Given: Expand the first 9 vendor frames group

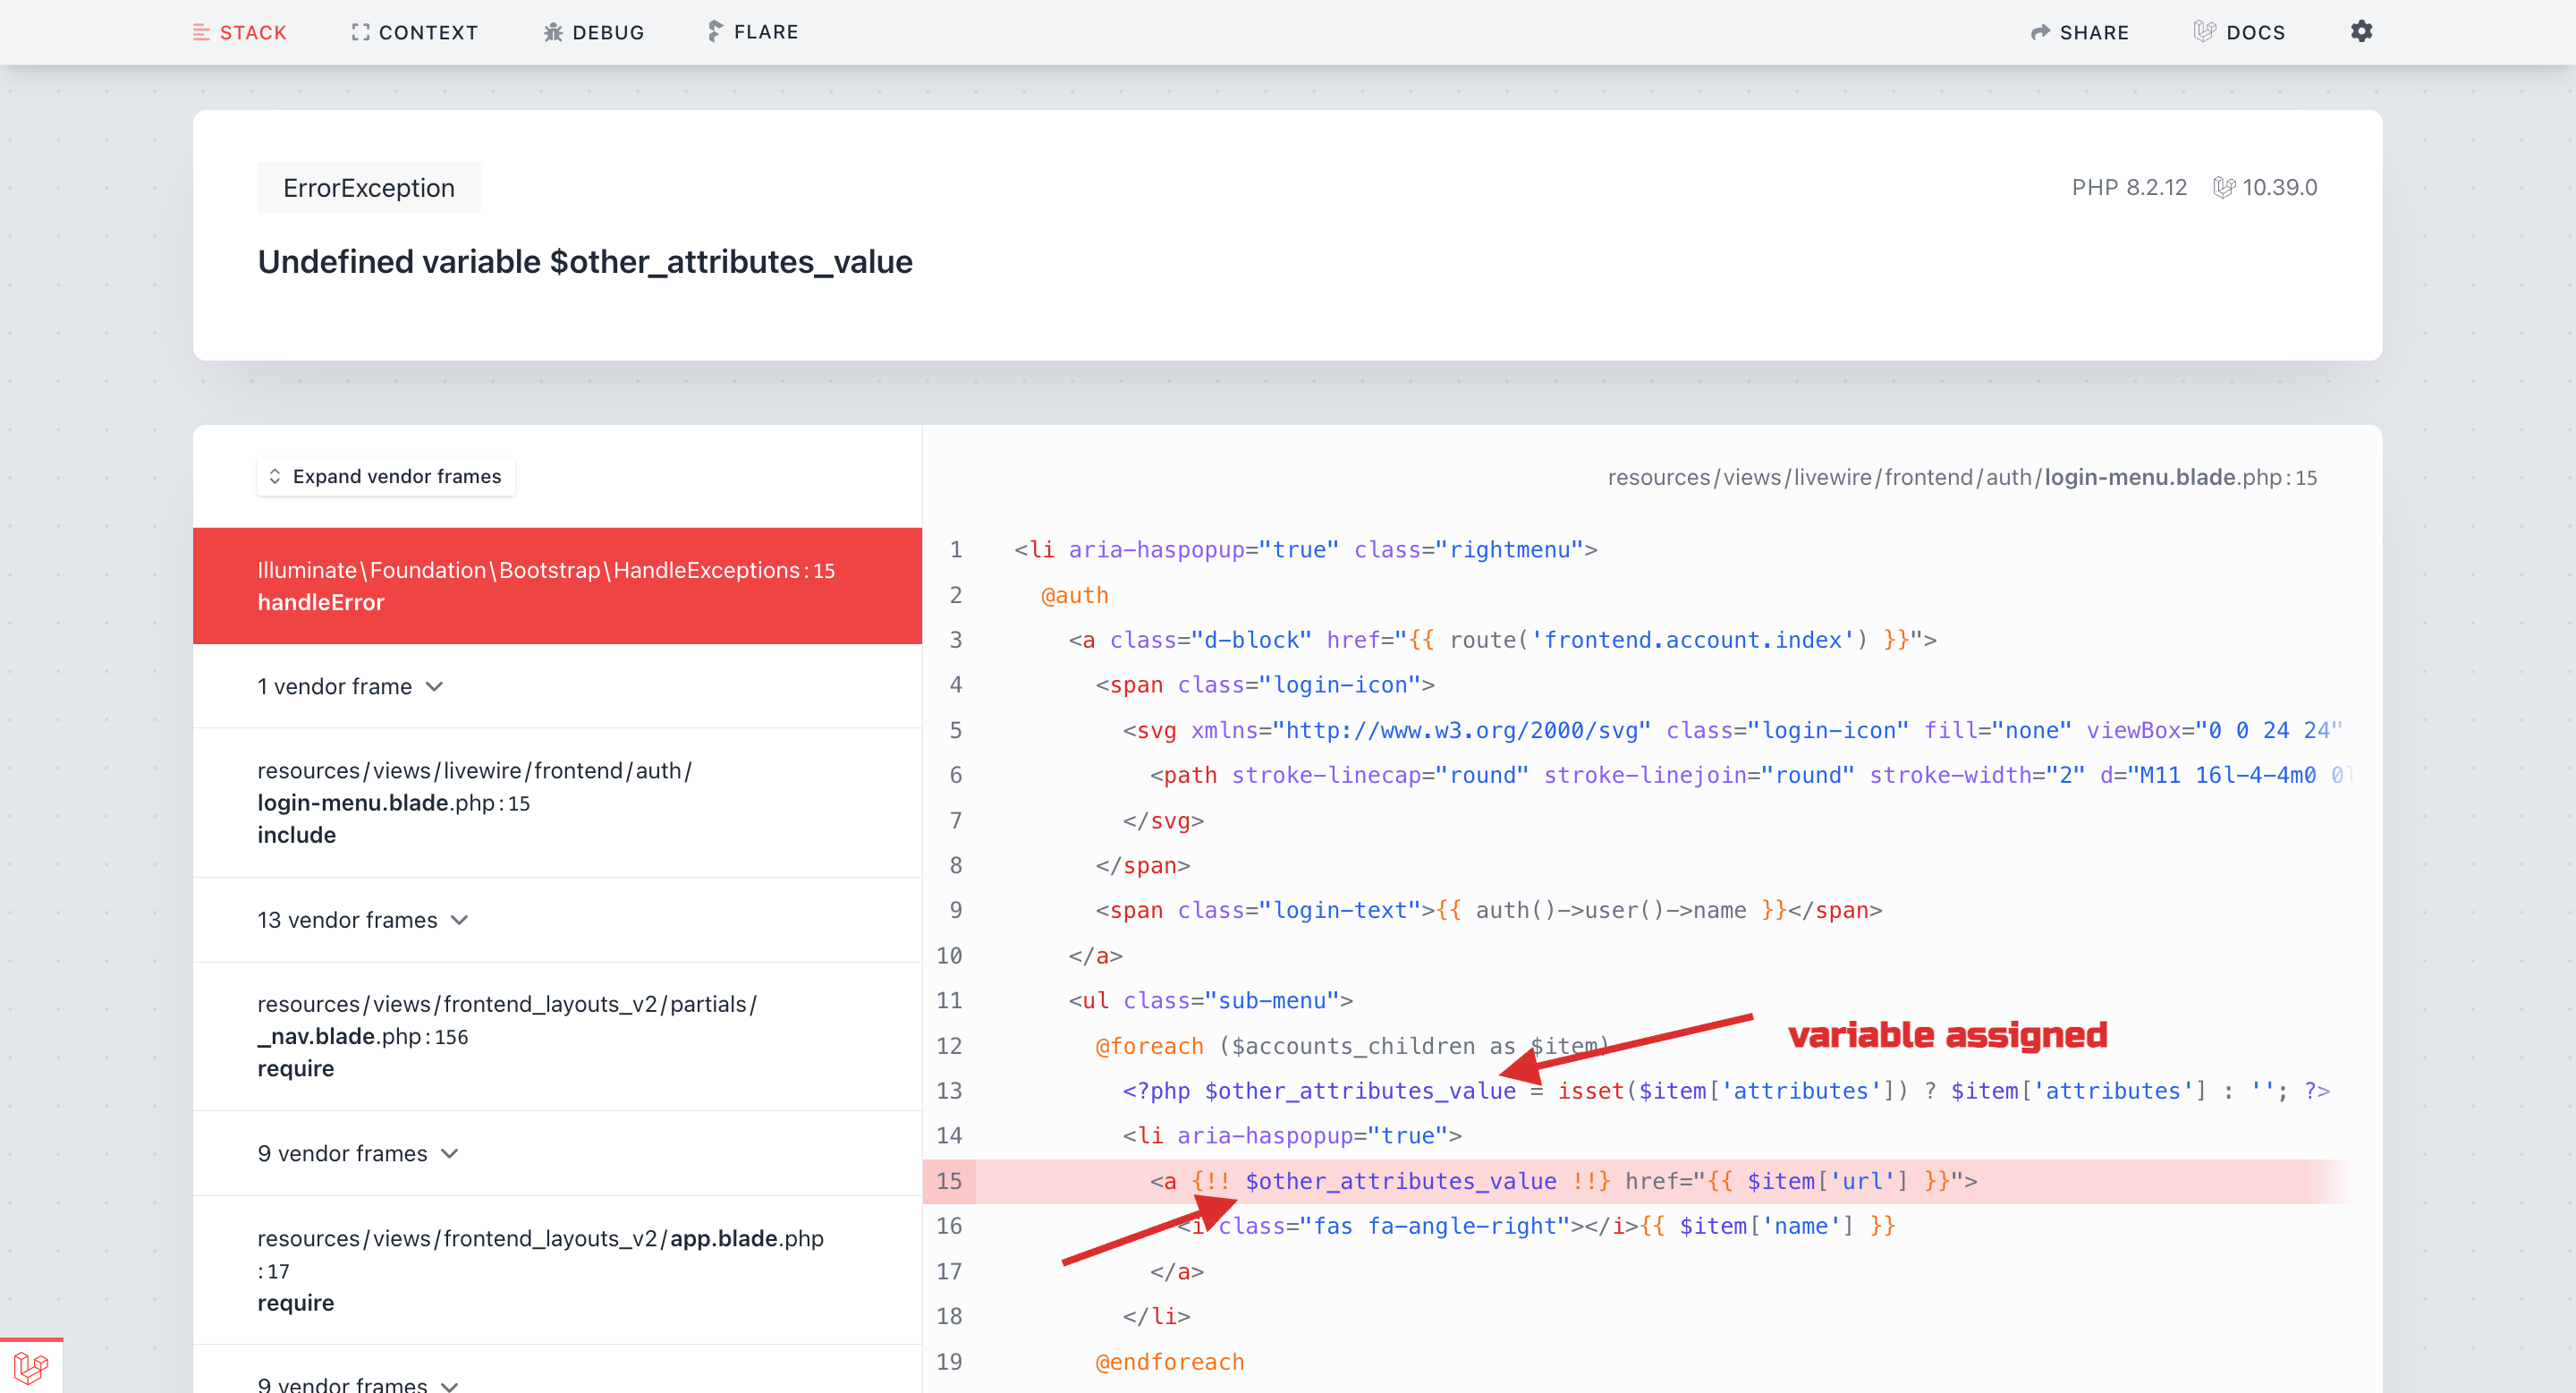Looking at the screenshot, I should (357, 1153).
